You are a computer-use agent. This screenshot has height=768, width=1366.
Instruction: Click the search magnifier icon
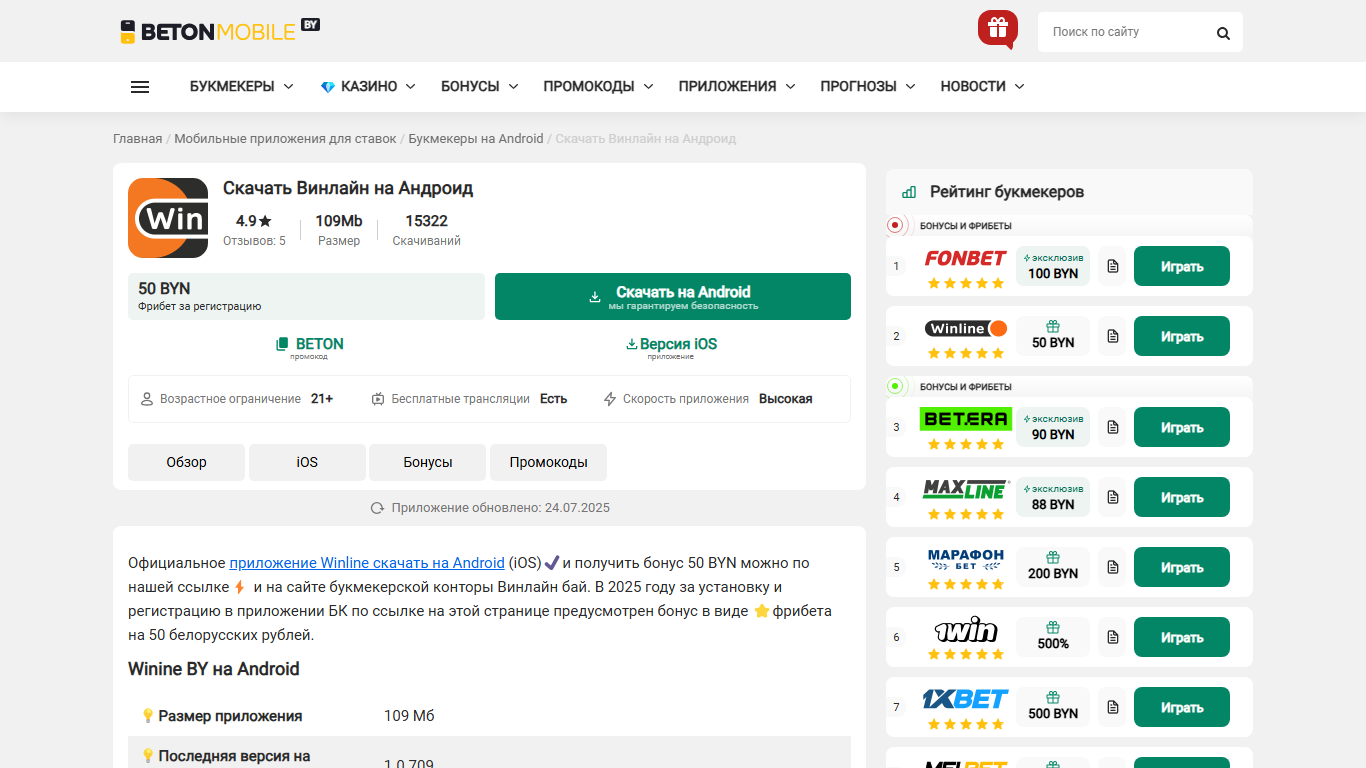(1223, 33)
